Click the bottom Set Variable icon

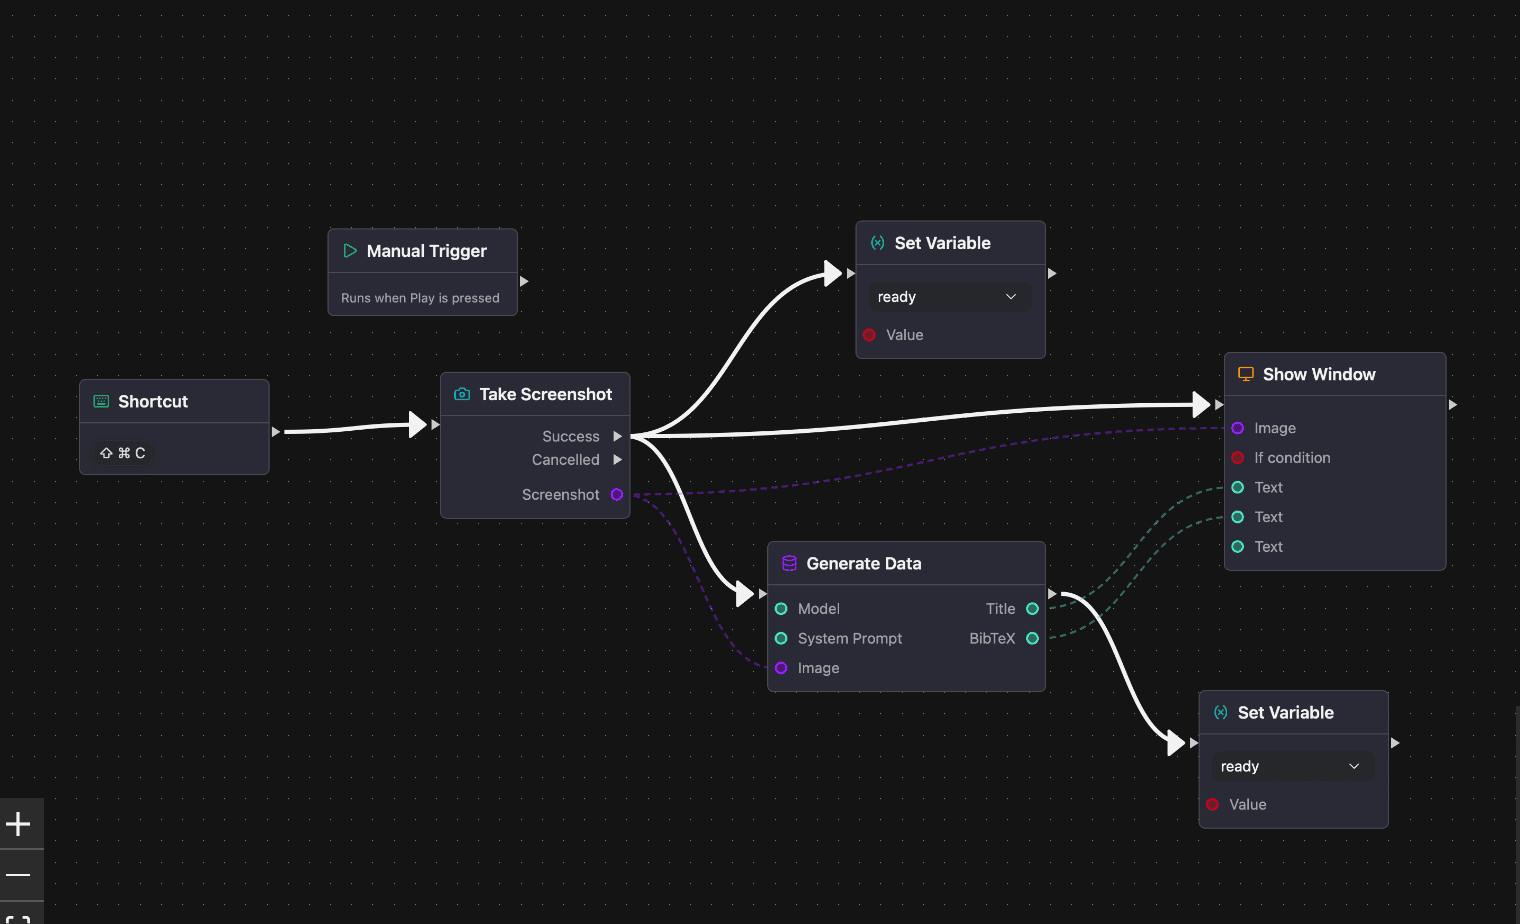(1221, 712)
